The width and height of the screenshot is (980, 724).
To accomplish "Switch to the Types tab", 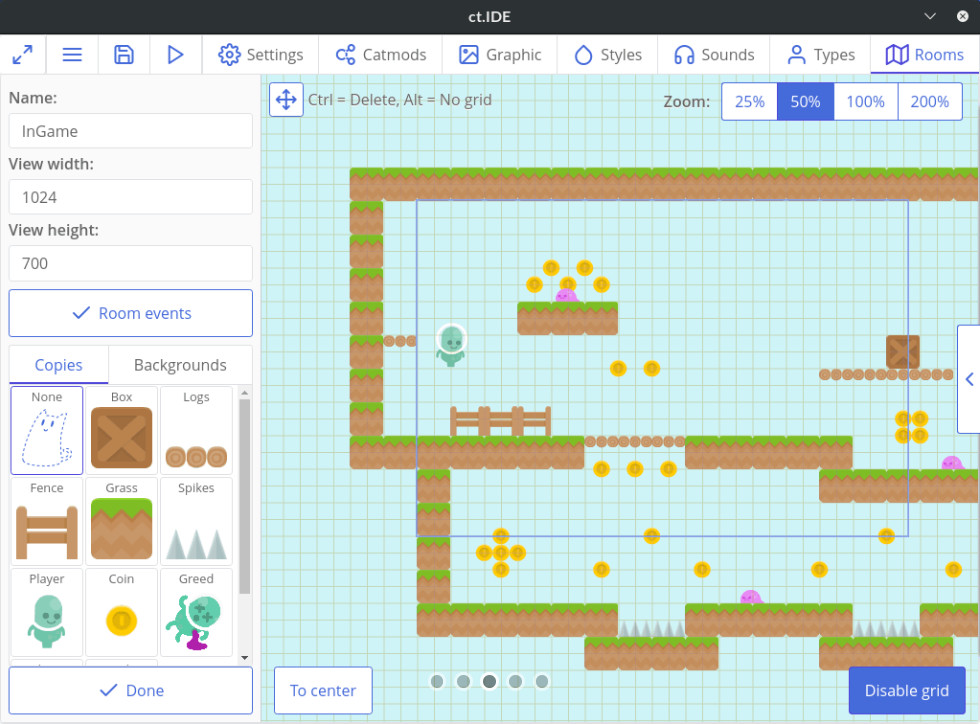I will click(821, 55).
